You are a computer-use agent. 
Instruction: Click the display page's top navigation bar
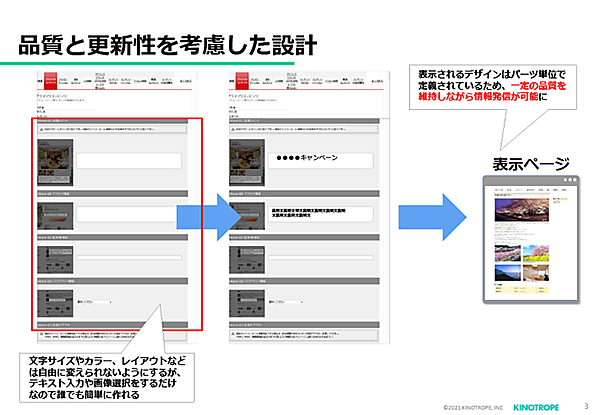tap(531, 190)
